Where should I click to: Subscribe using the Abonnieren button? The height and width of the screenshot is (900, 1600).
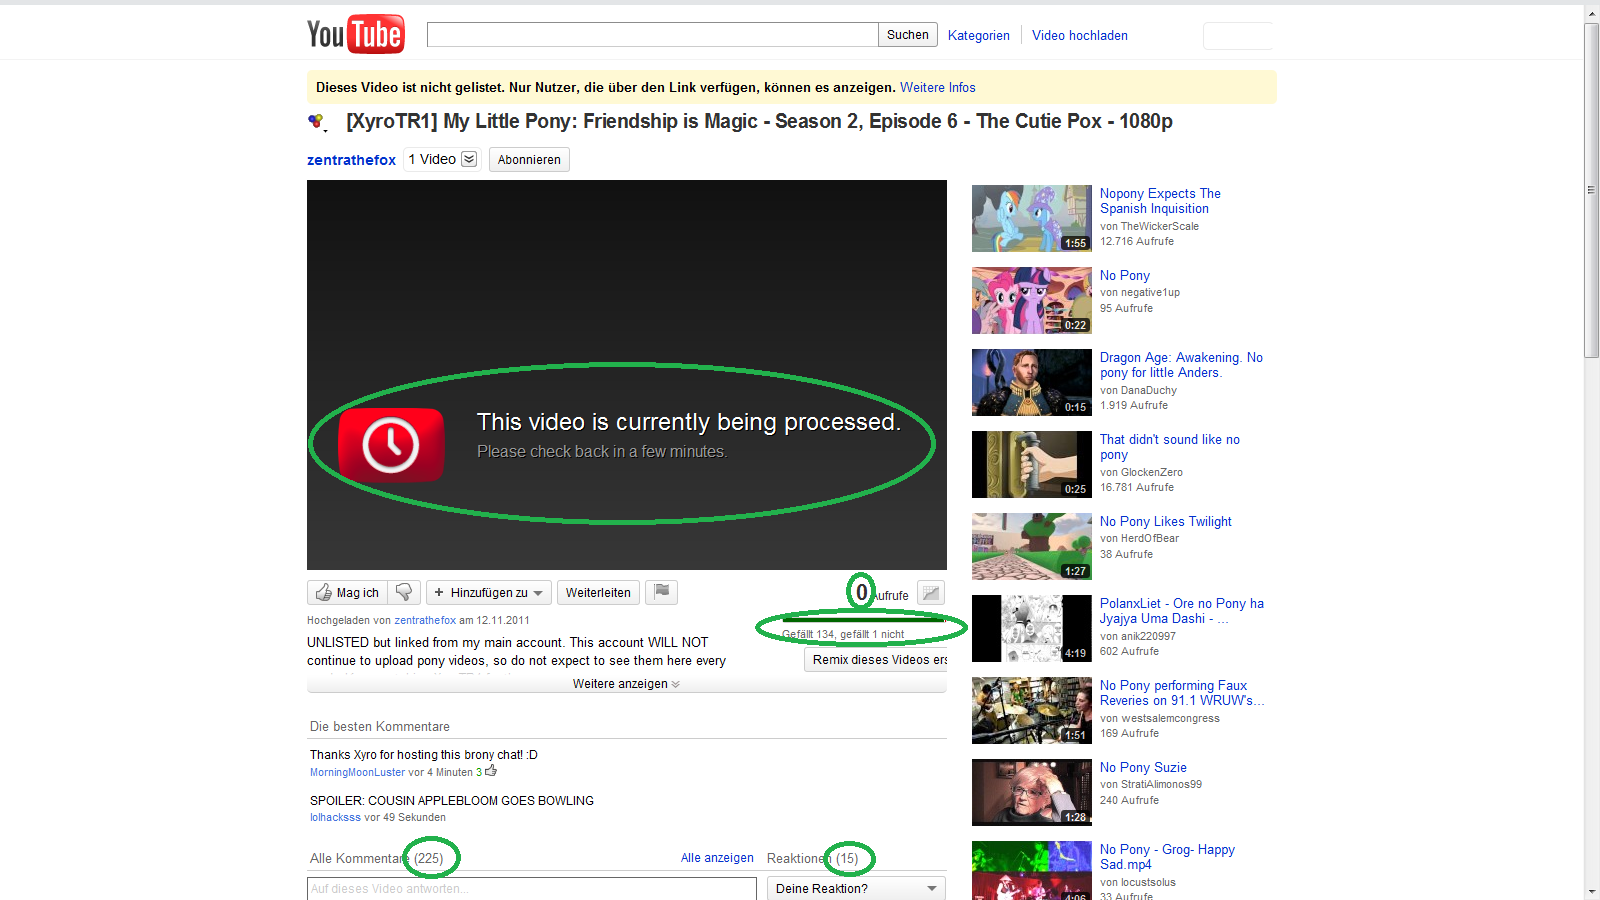(529, 160)
